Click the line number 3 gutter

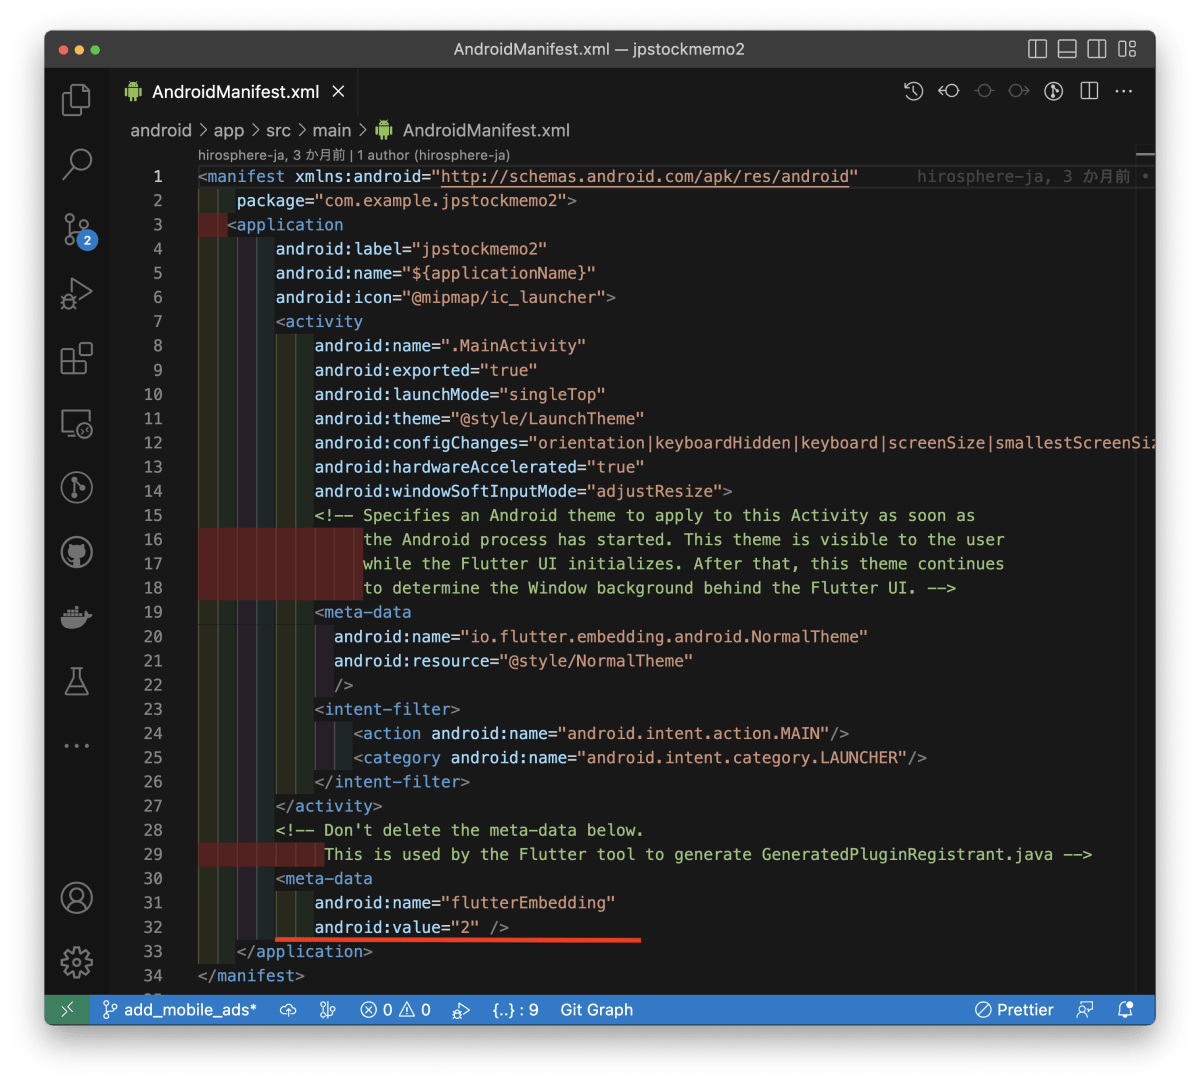point(157,225)
